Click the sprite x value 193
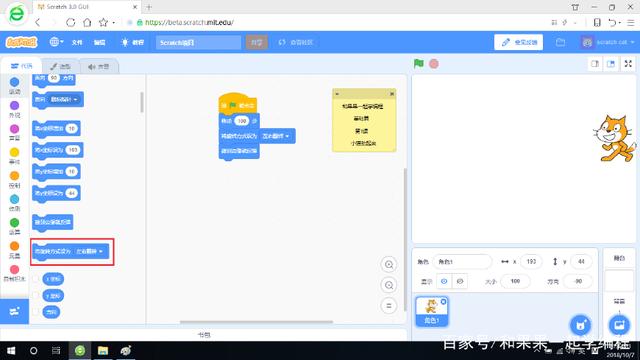Screen dimensions: 640x360 [x=531, y=262]
